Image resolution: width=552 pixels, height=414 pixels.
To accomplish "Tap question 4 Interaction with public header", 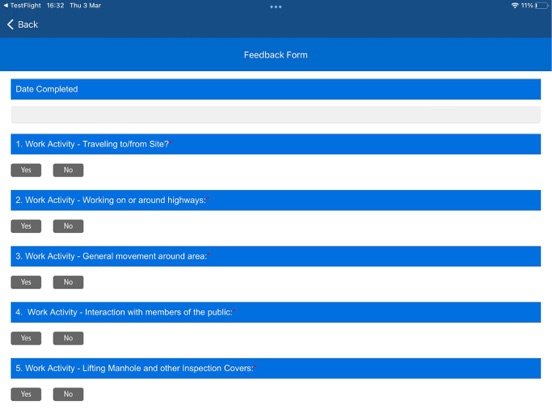I will click(276, 312).
